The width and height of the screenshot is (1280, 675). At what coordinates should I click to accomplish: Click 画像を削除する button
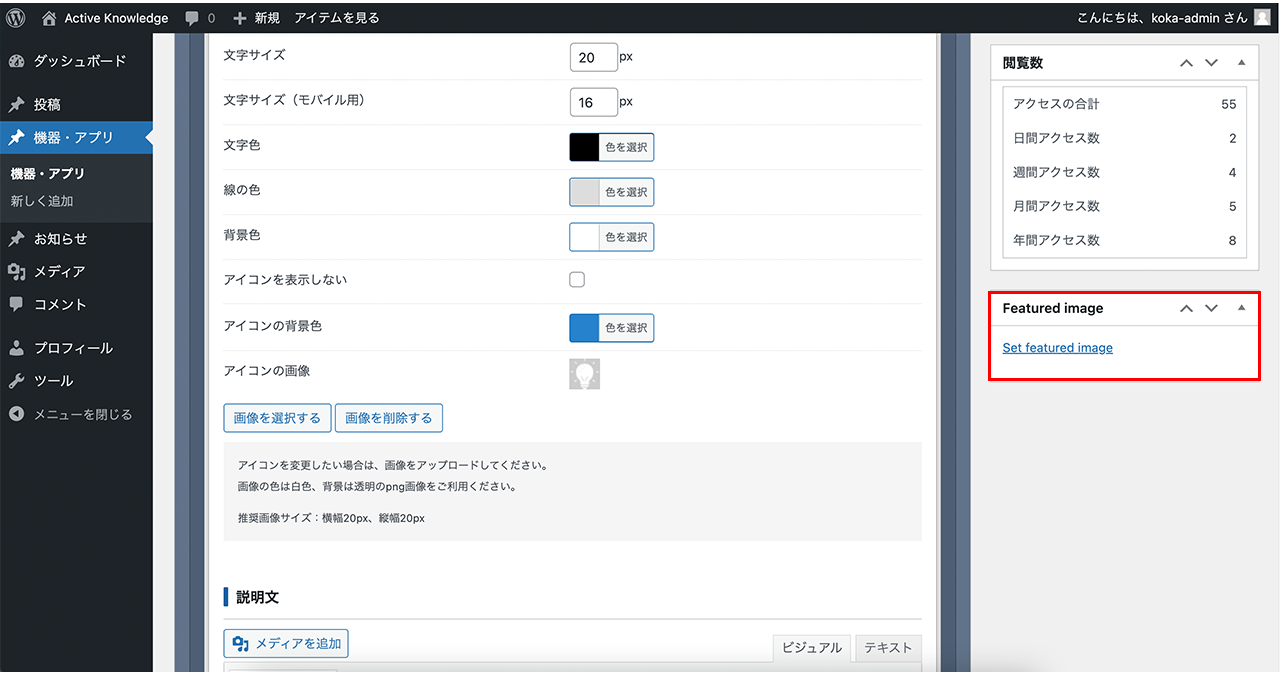(x=389, y=418)
